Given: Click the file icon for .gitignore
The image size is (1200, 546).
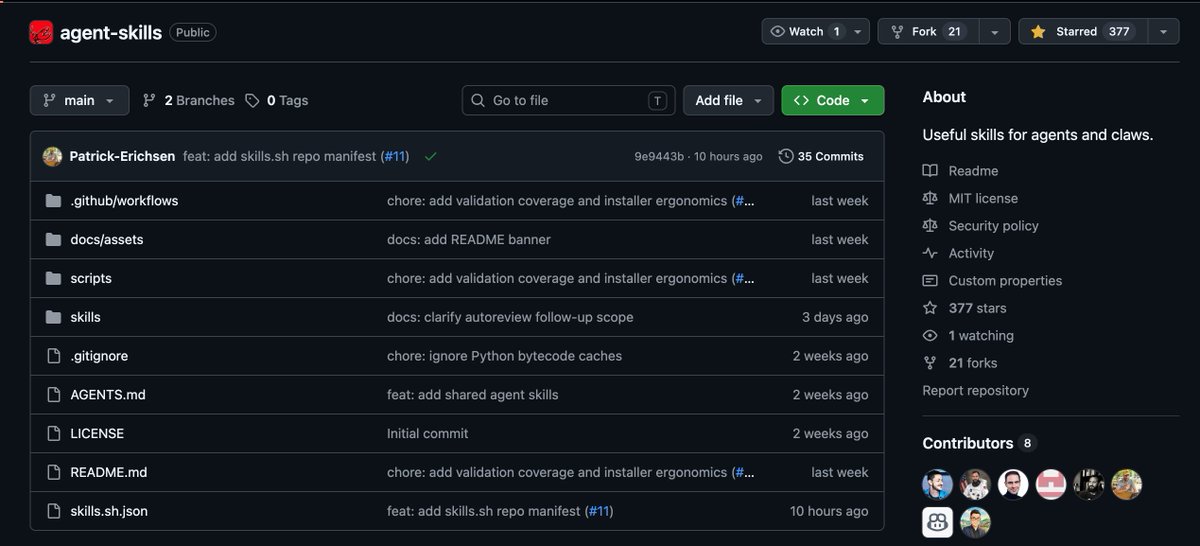Looking at the screenshot, I should pos(53,356).
